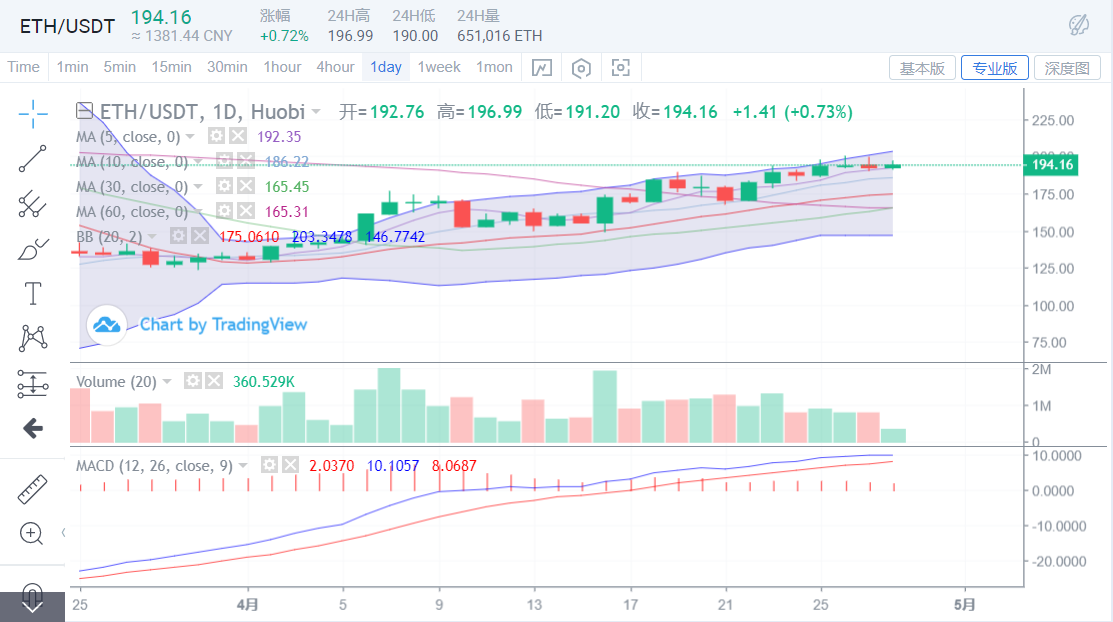Switch to the 1week interval tab
This screenshot has width=1113, height=622.
click(x=439, y=66)
